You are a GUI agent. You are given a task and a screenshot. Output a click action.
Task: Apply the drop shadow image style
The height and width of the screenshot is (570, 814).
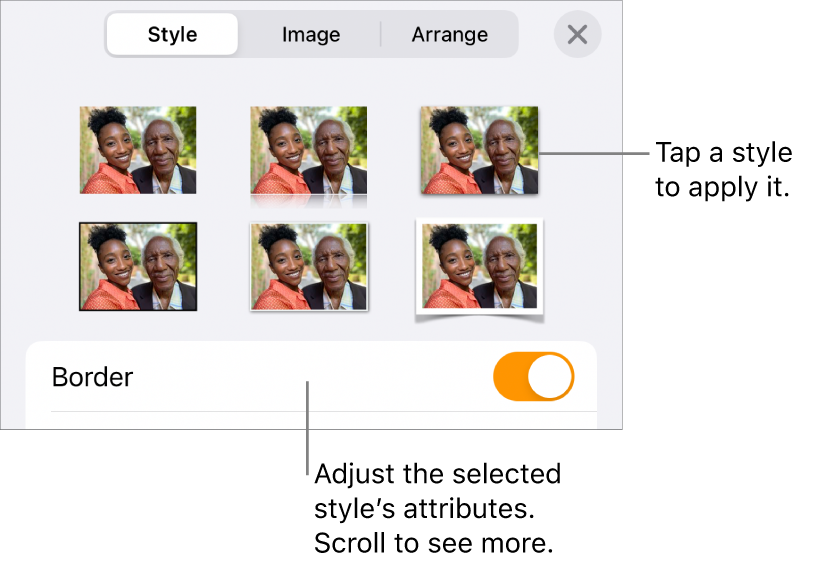(479, 150)
